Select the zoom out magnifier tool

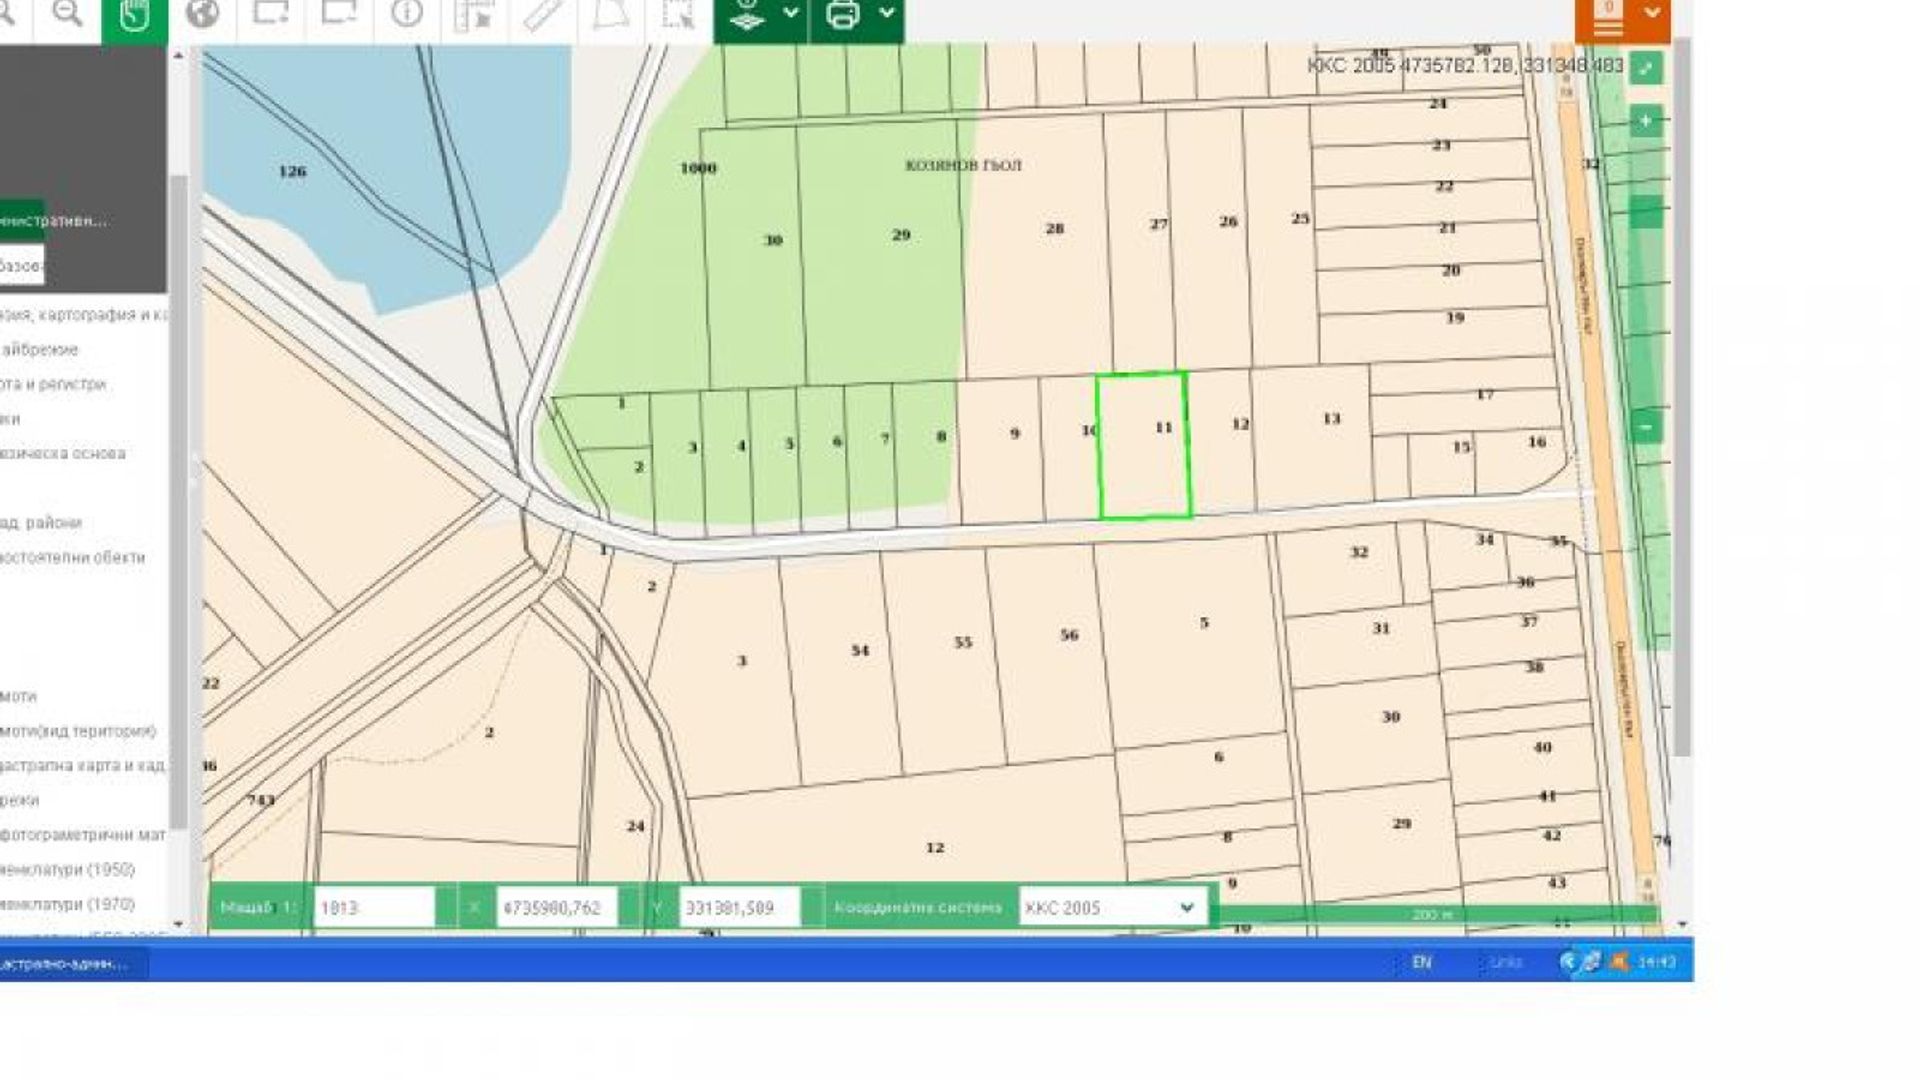(67, 14)
